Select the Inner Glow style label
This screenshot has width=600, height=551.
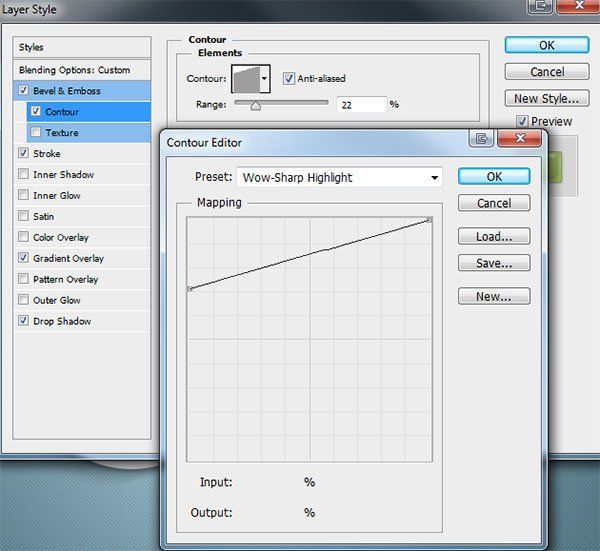pyautogui.click(x=57, y=196)
